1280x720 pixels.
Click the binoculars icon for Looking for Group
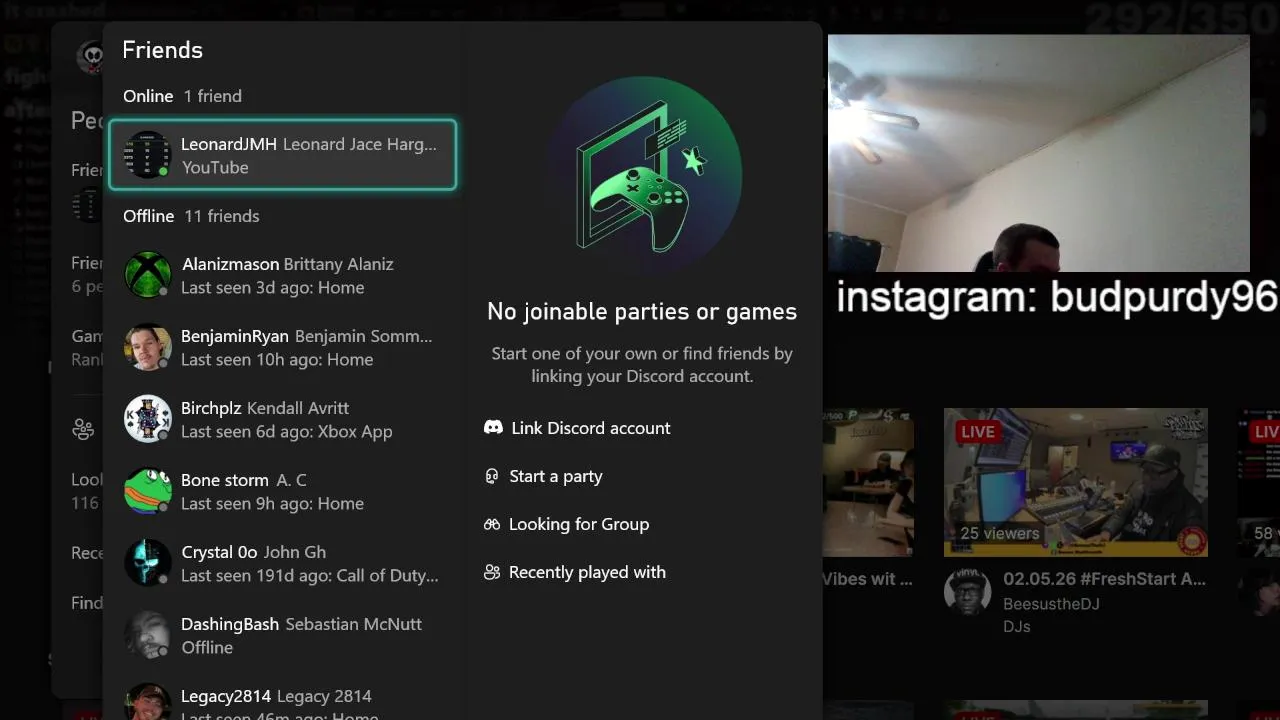coord(491,524)
